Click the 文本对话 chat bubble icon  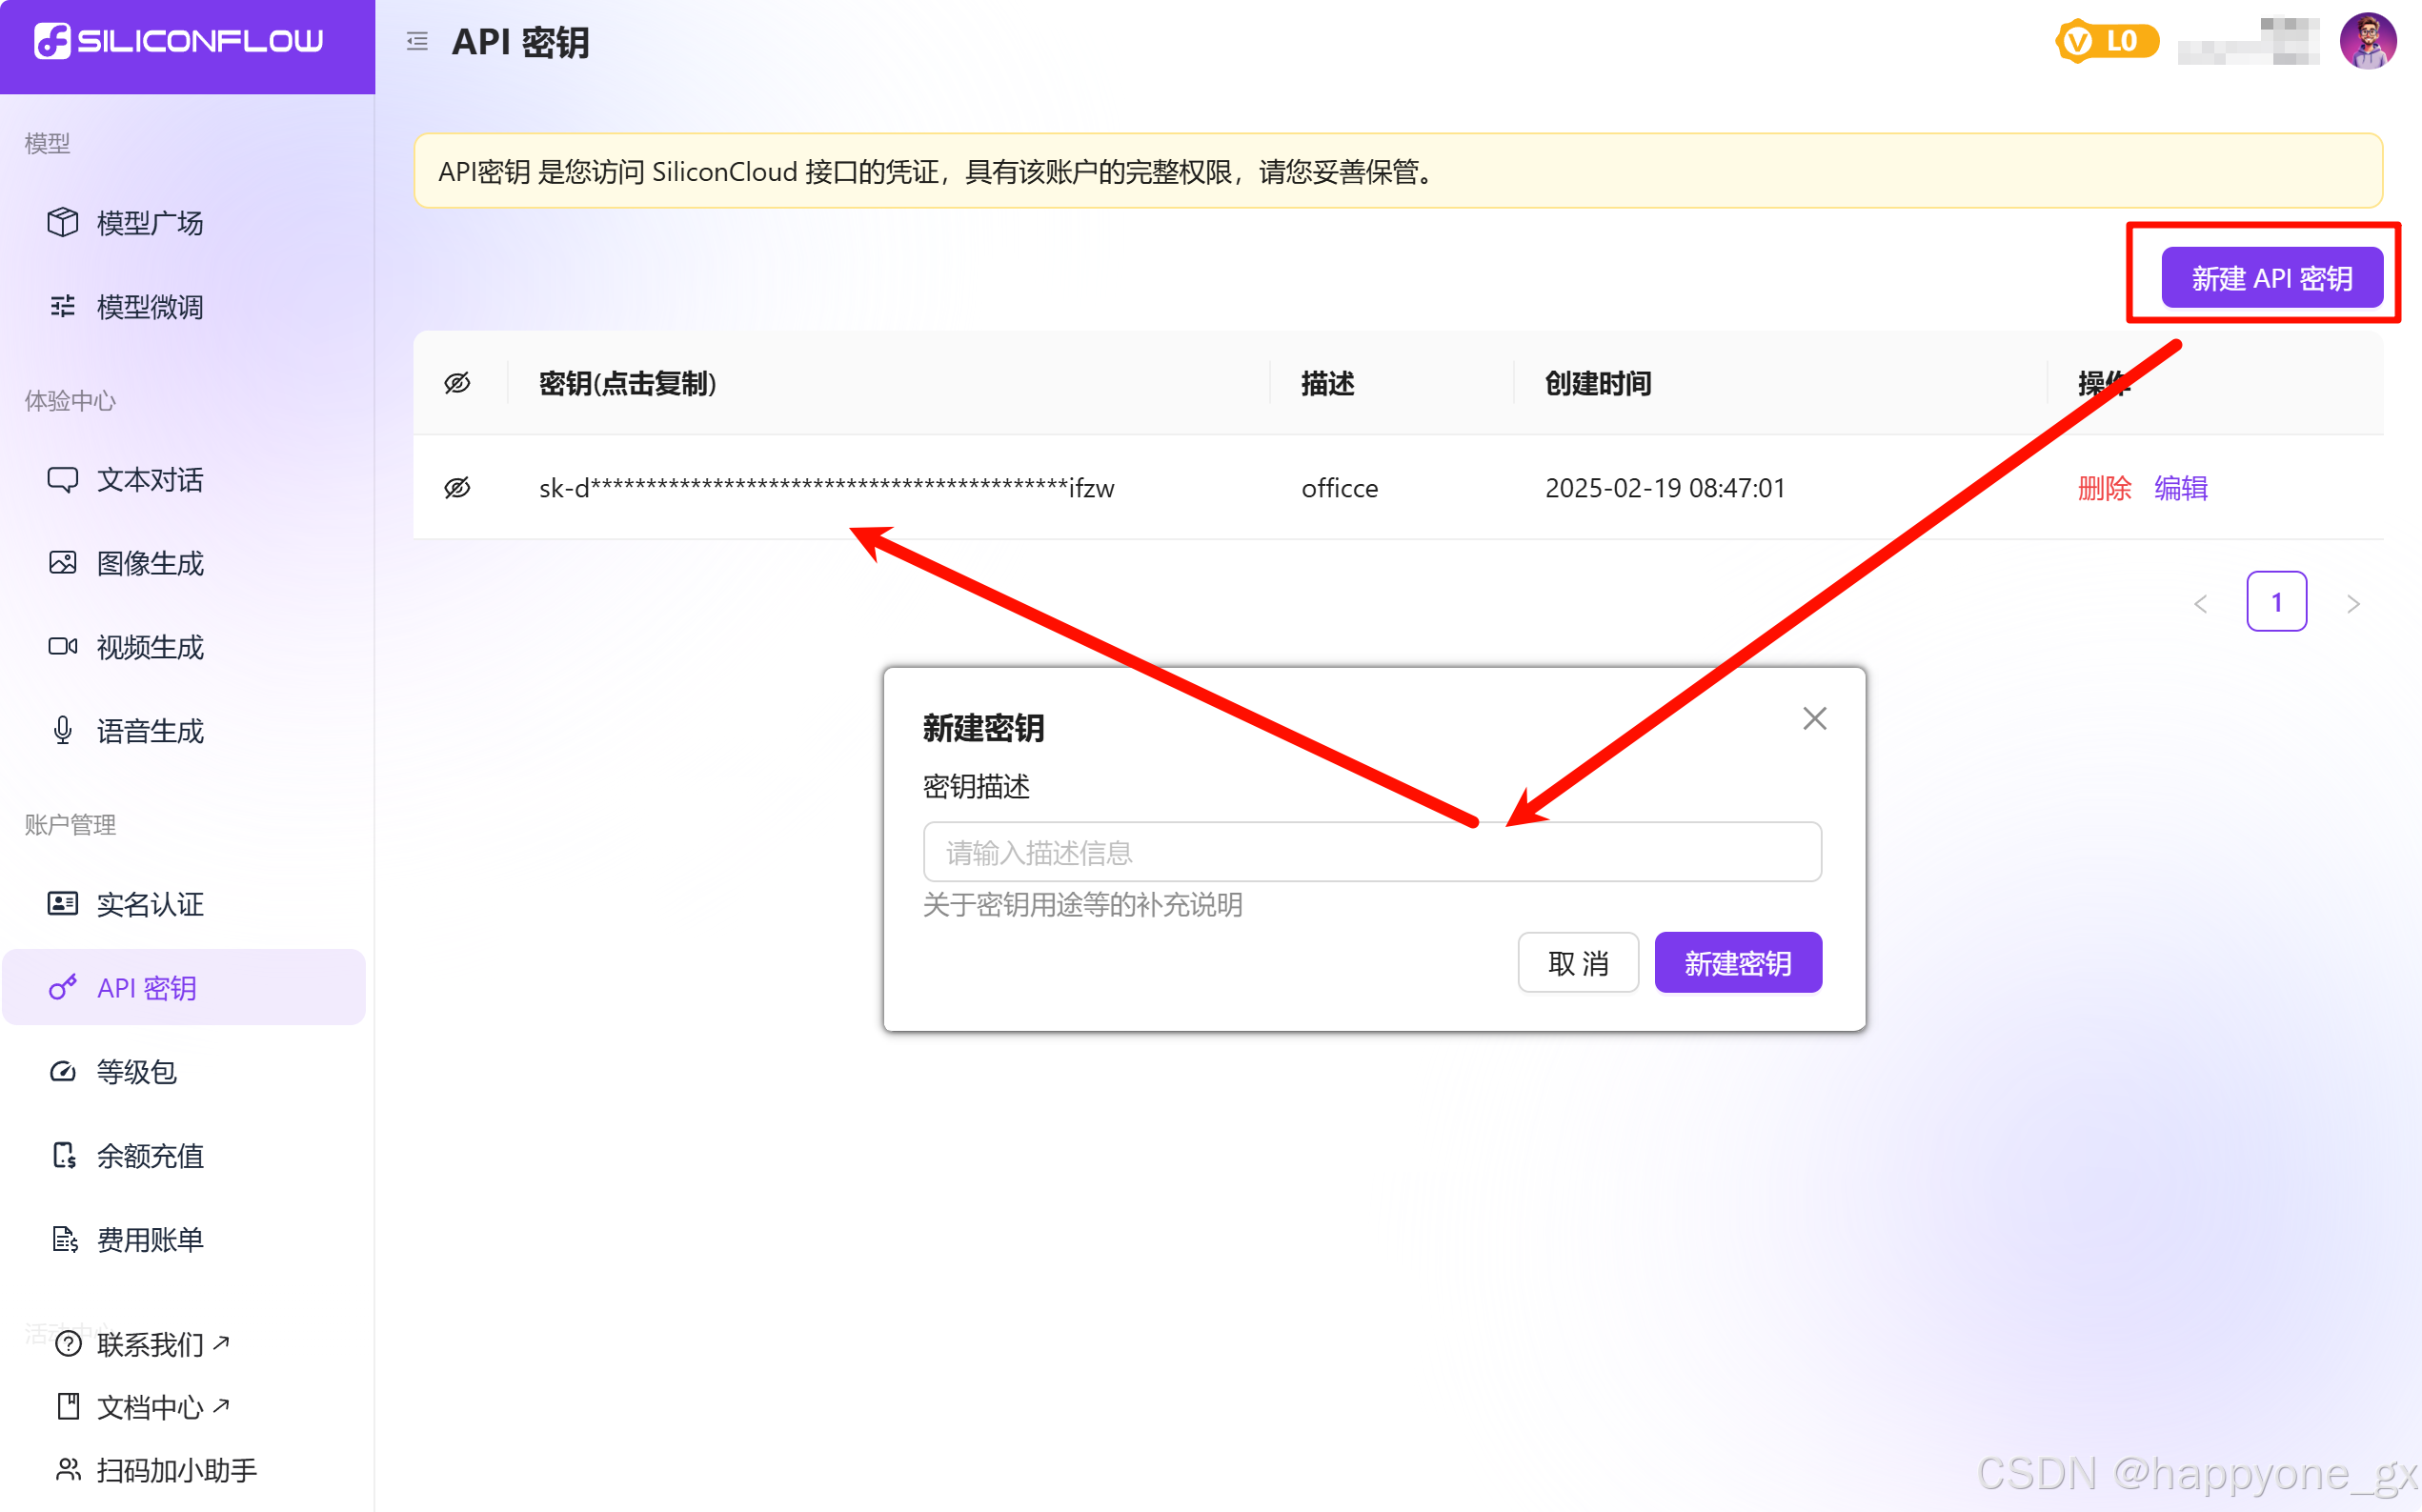(x=62, y=479)
